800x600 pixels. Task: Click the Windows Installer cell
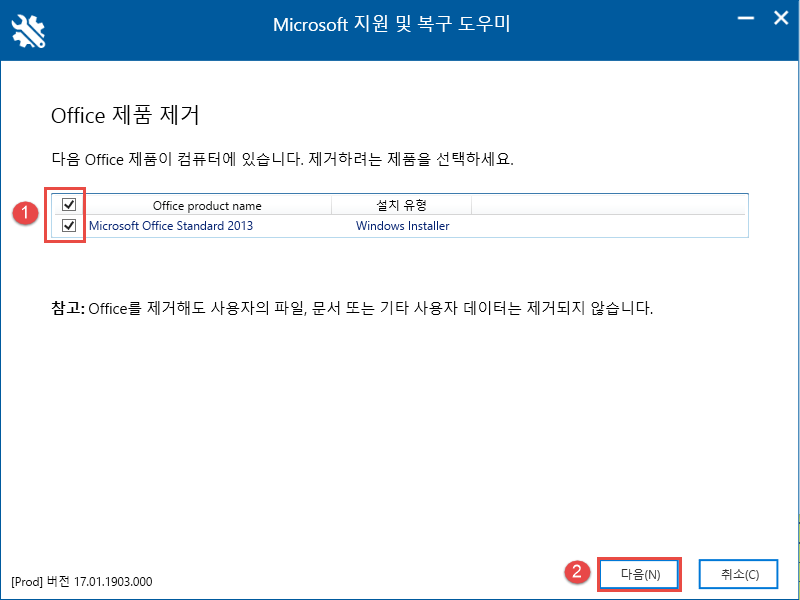403,226
